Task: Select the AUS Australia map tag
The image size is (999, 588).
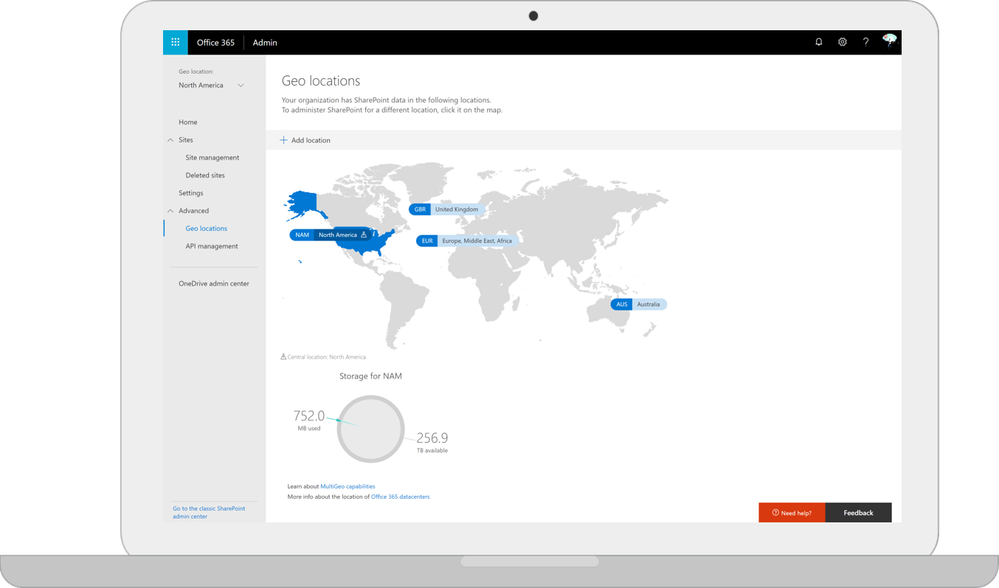Action: tap(638, 305)
